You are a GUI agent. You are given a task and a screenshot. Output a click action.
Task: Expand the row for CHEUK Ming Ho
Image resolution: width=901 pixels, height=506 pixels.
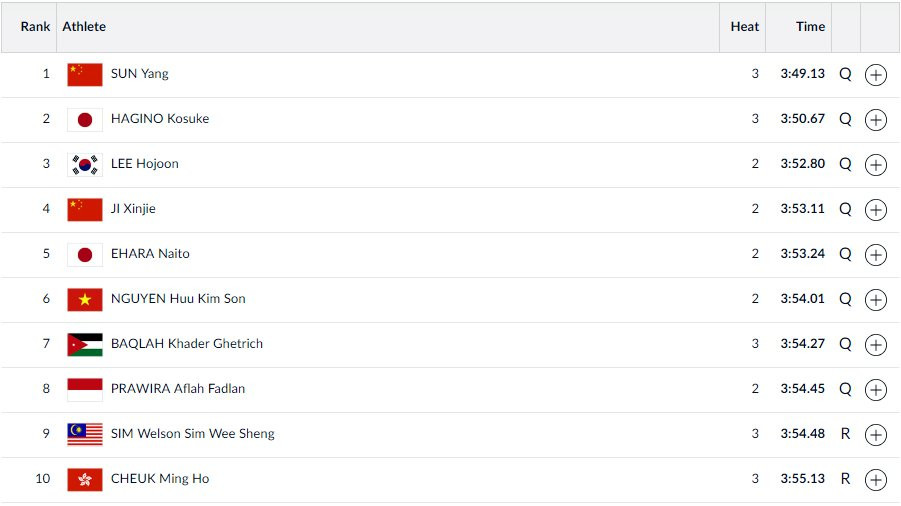(x=875, y=480)
